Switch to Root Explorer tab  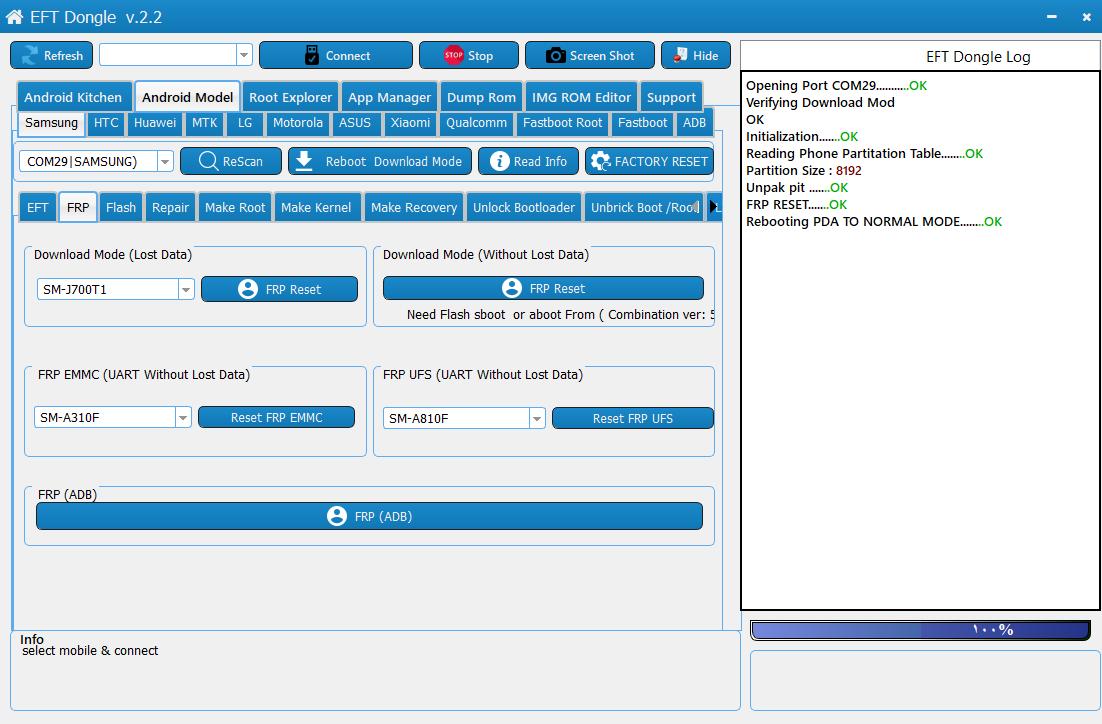pyautogui.click(x=290, y=97)
